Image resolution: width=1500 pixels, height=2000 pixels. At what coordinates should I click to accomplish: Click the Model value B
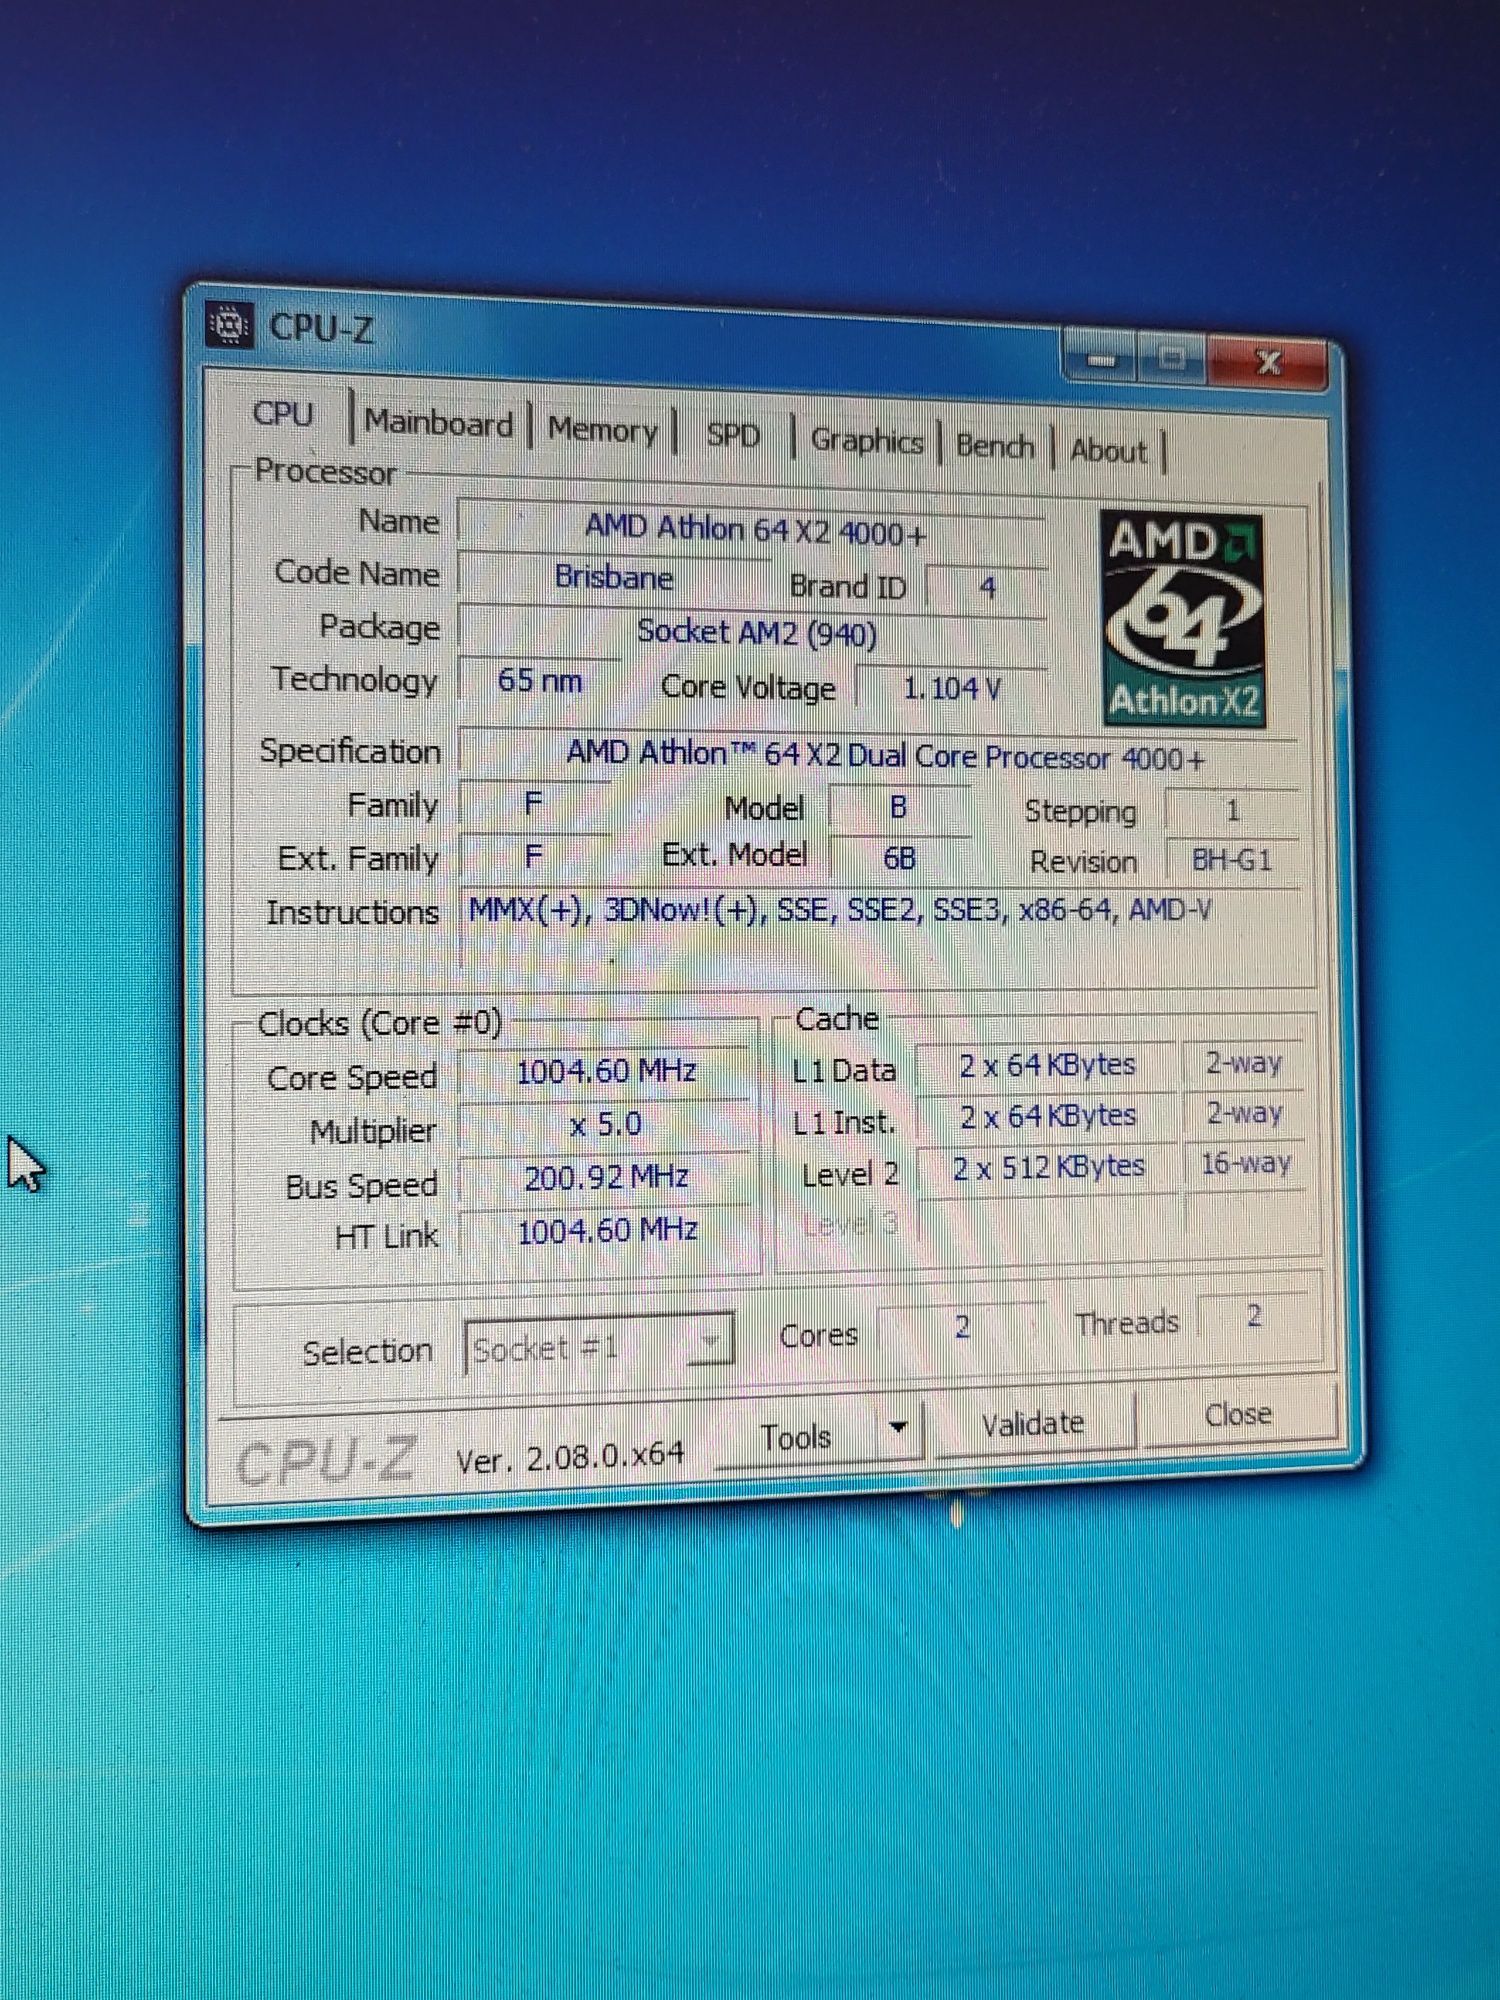coord(898,808)
